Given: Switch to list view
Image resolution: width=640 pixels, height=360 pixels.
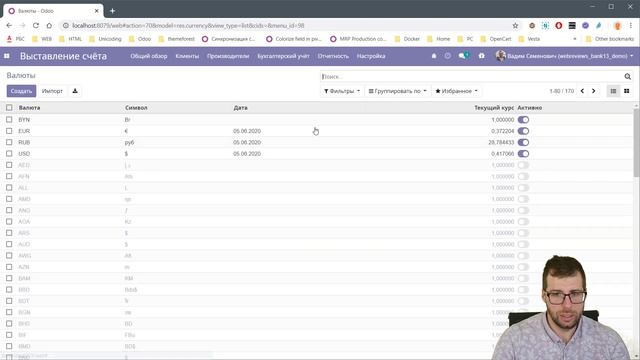Looking at the screenshot, I should point(613,91).
